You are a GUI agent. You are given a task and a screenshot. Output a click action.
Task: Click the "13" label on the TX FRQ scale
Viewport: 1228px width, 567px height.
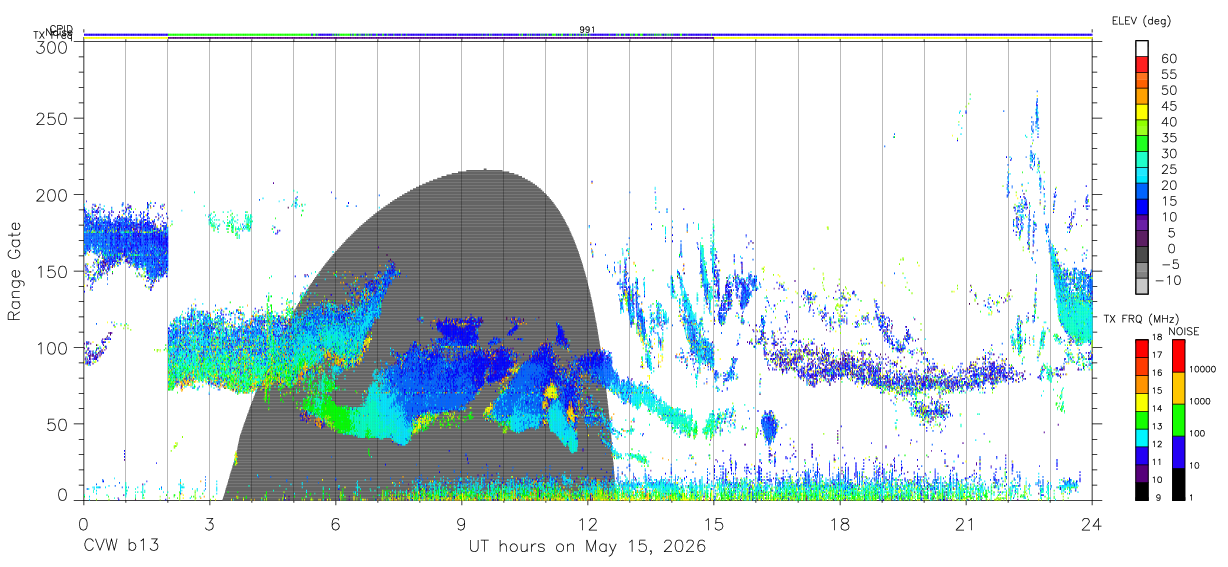pos(1157,426)
